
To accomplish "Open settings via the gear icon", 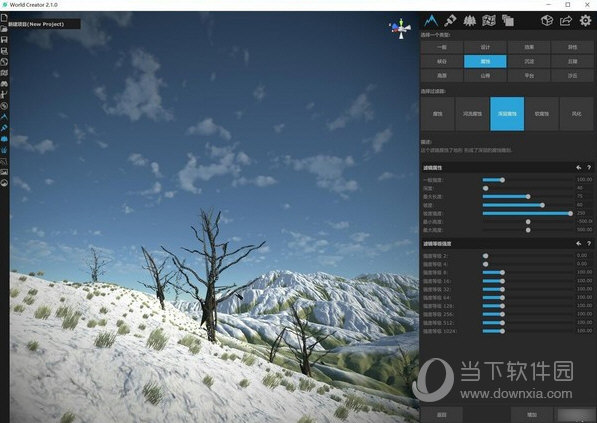I will [x=585, y=20].
